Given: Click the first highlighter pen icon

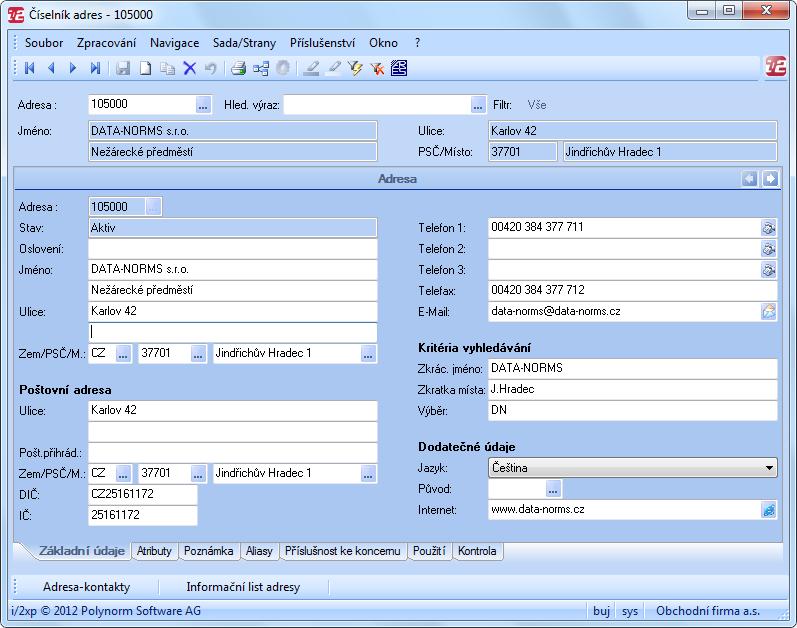Looking at the screenshot, I should [311, 68].
